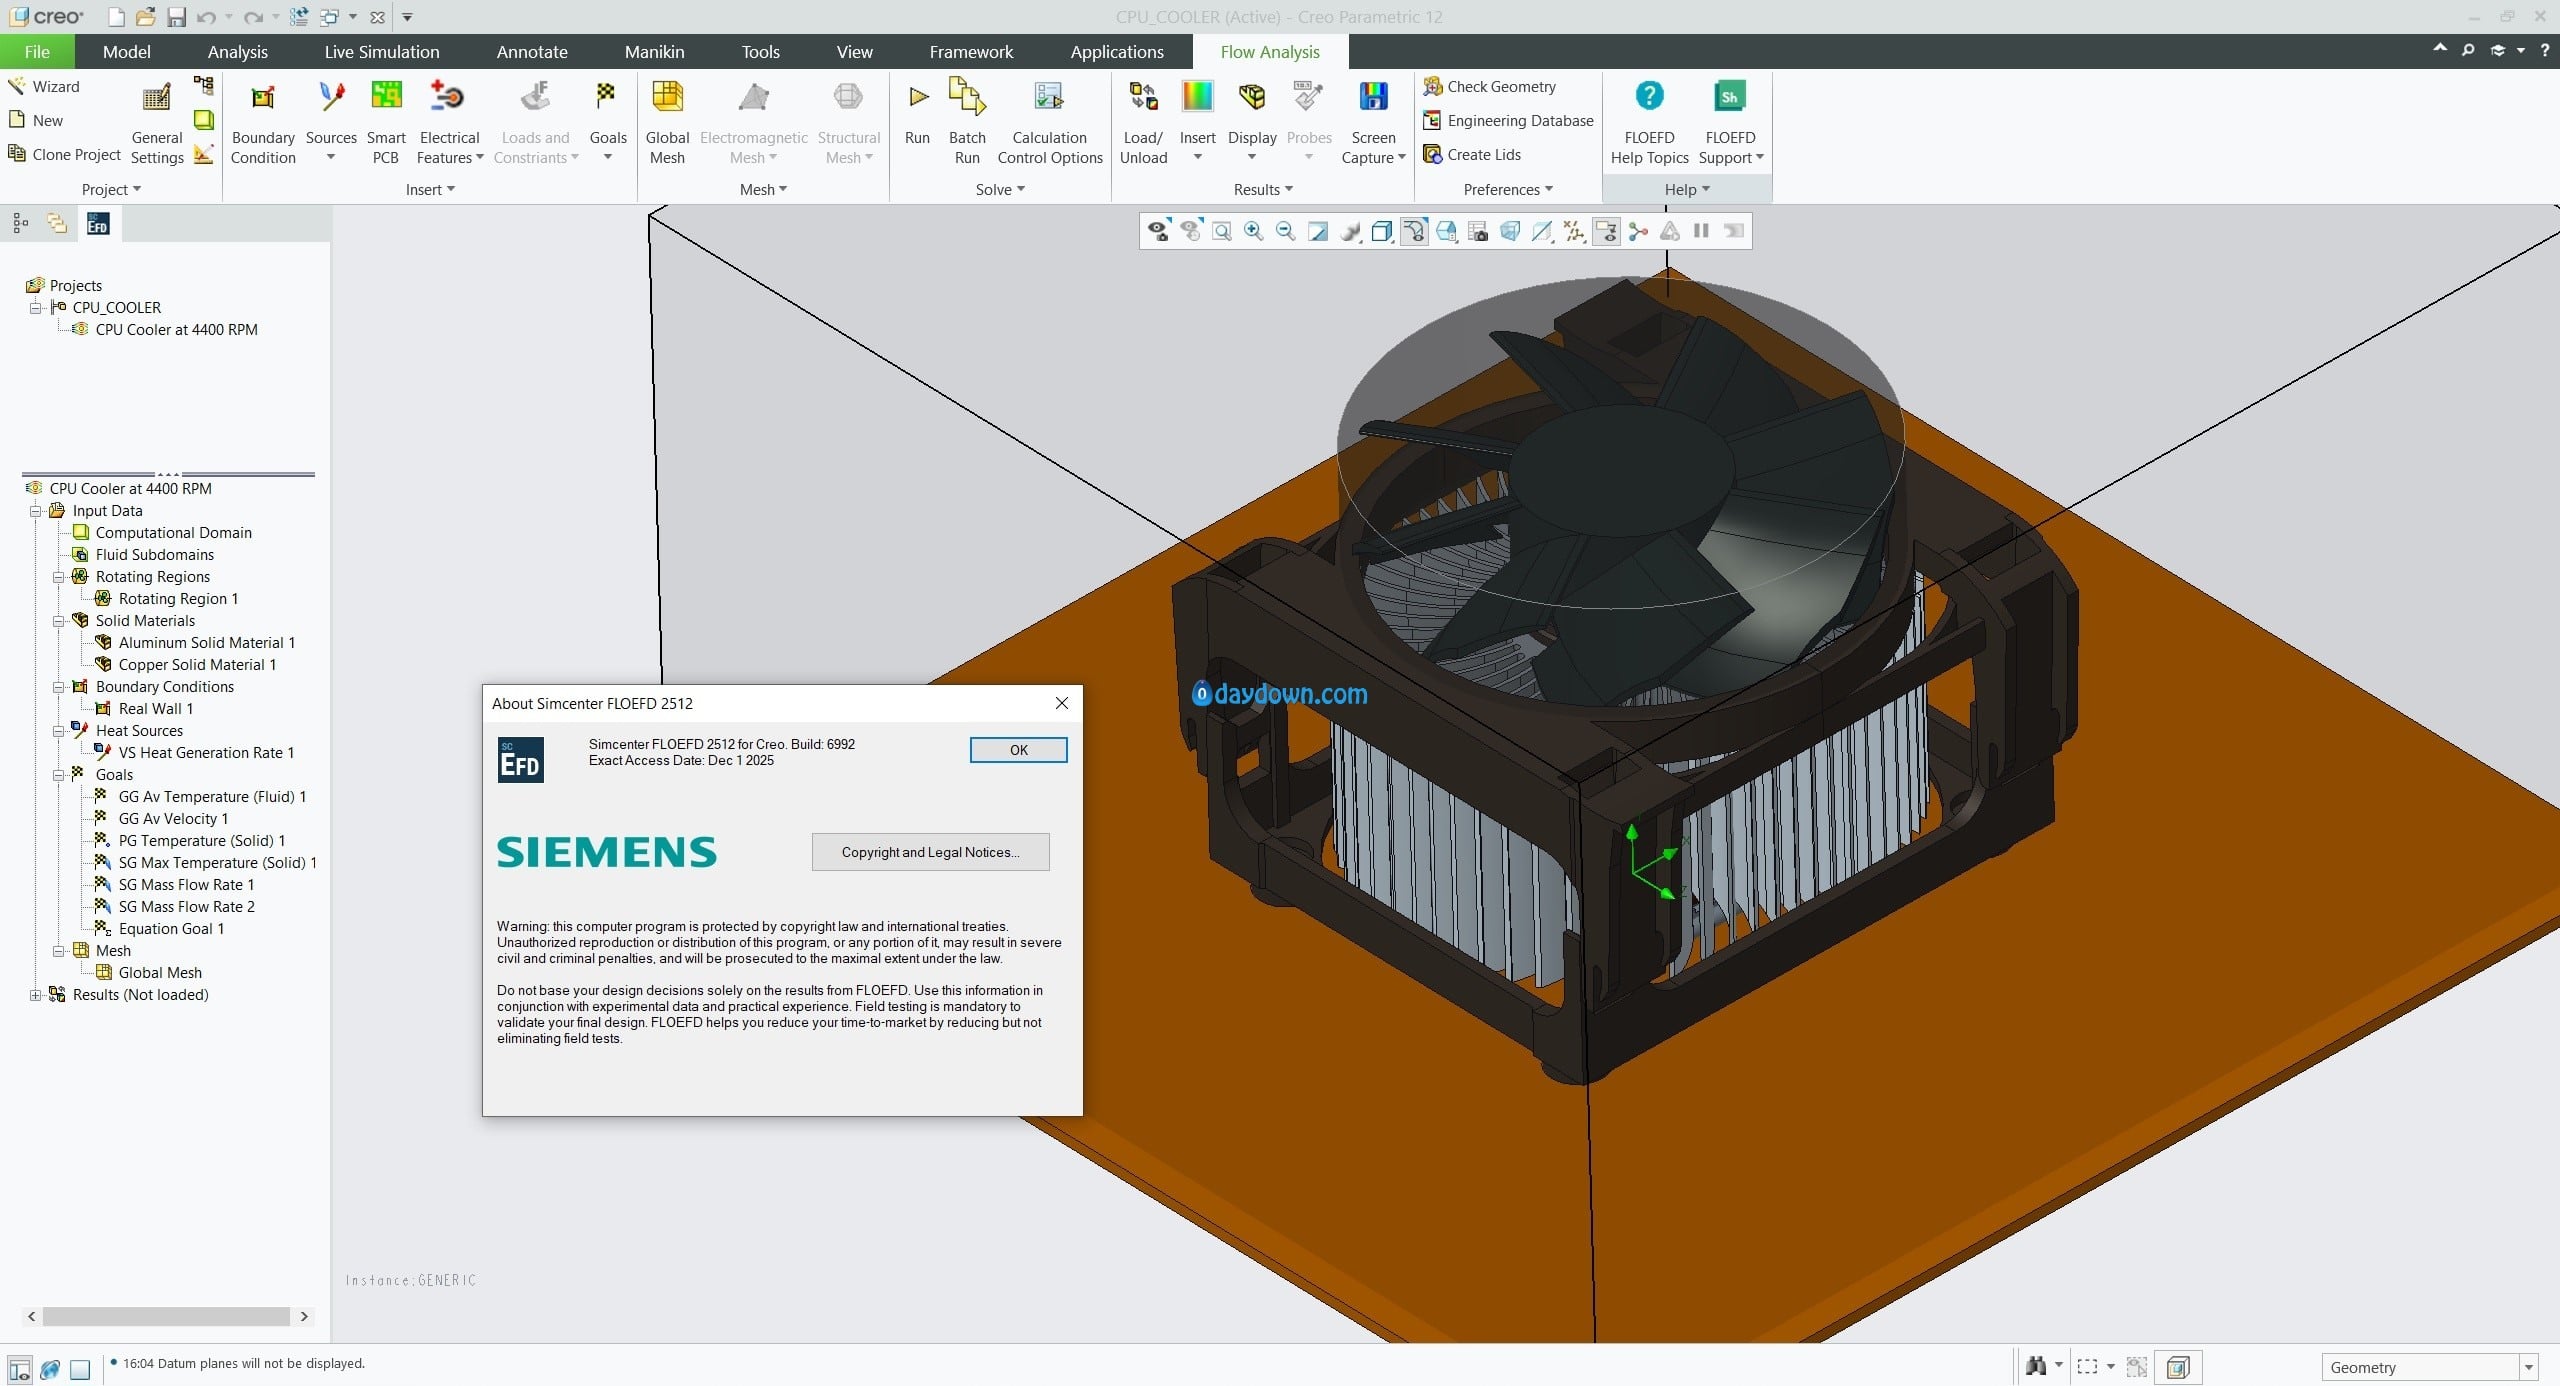The width and height of the screenshot is (2560, 1386).
Task: Toggle the datum display filters button
Action: pos(1574,232)
